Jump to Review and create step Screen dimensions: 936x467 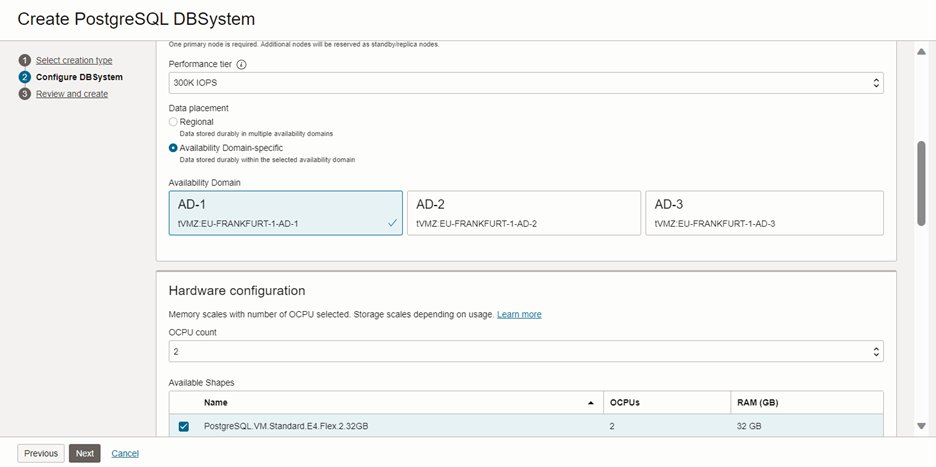pyautogui.click(x=72, y=94)
